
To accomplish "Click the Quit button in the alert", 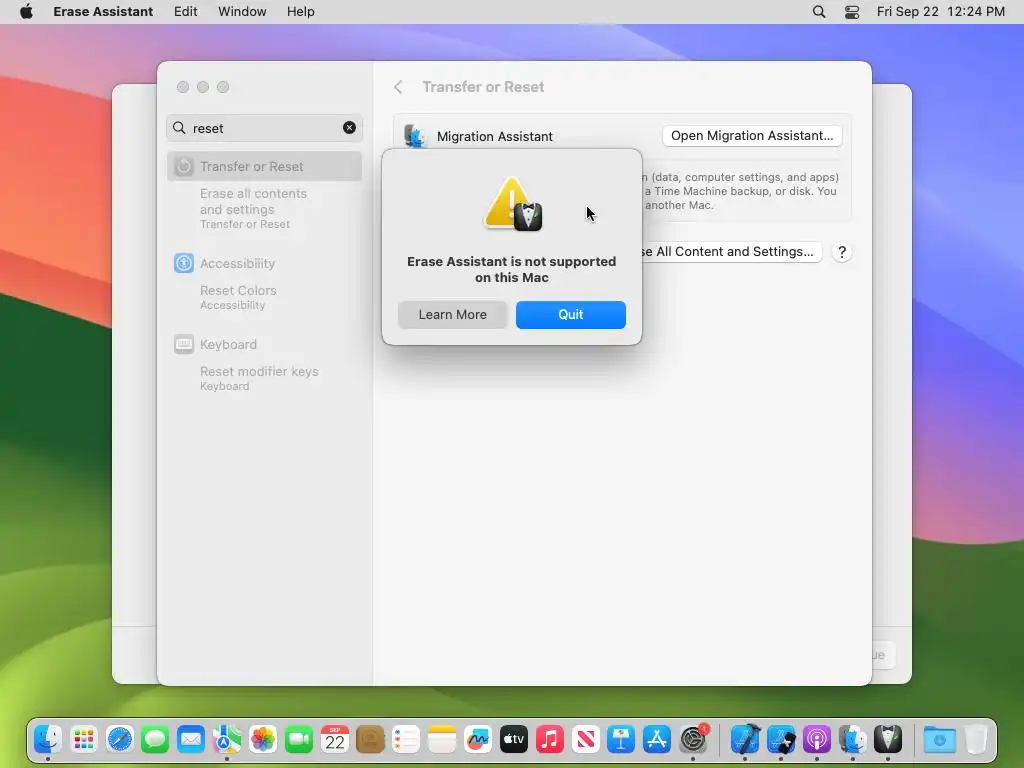I will click(570, 315).
